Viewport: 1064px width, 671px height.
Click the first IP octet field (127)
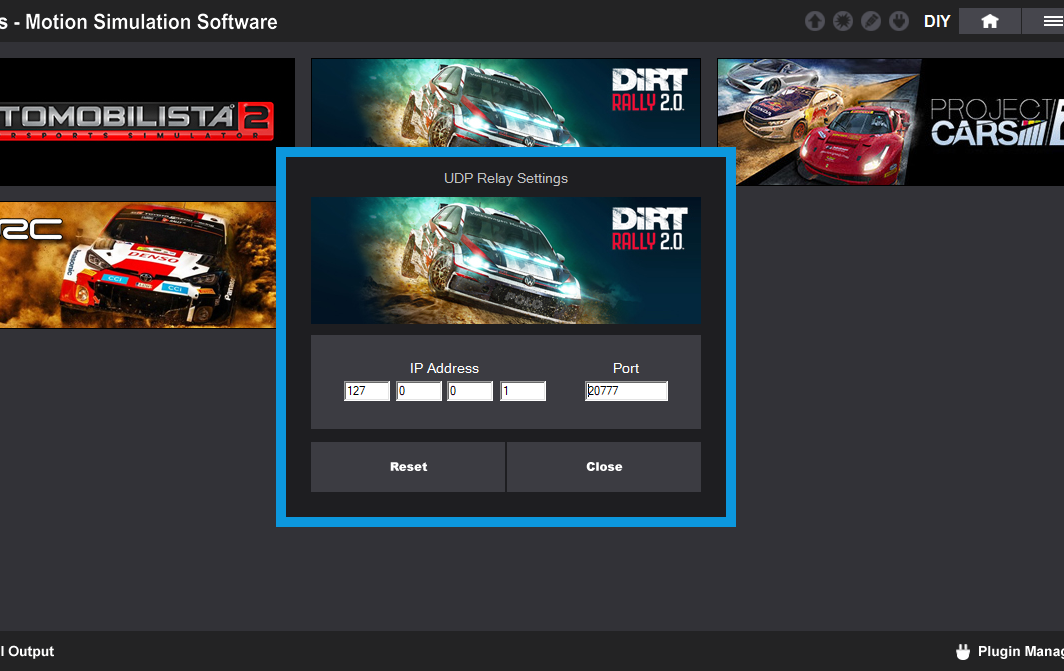click(x=366, y=392)
